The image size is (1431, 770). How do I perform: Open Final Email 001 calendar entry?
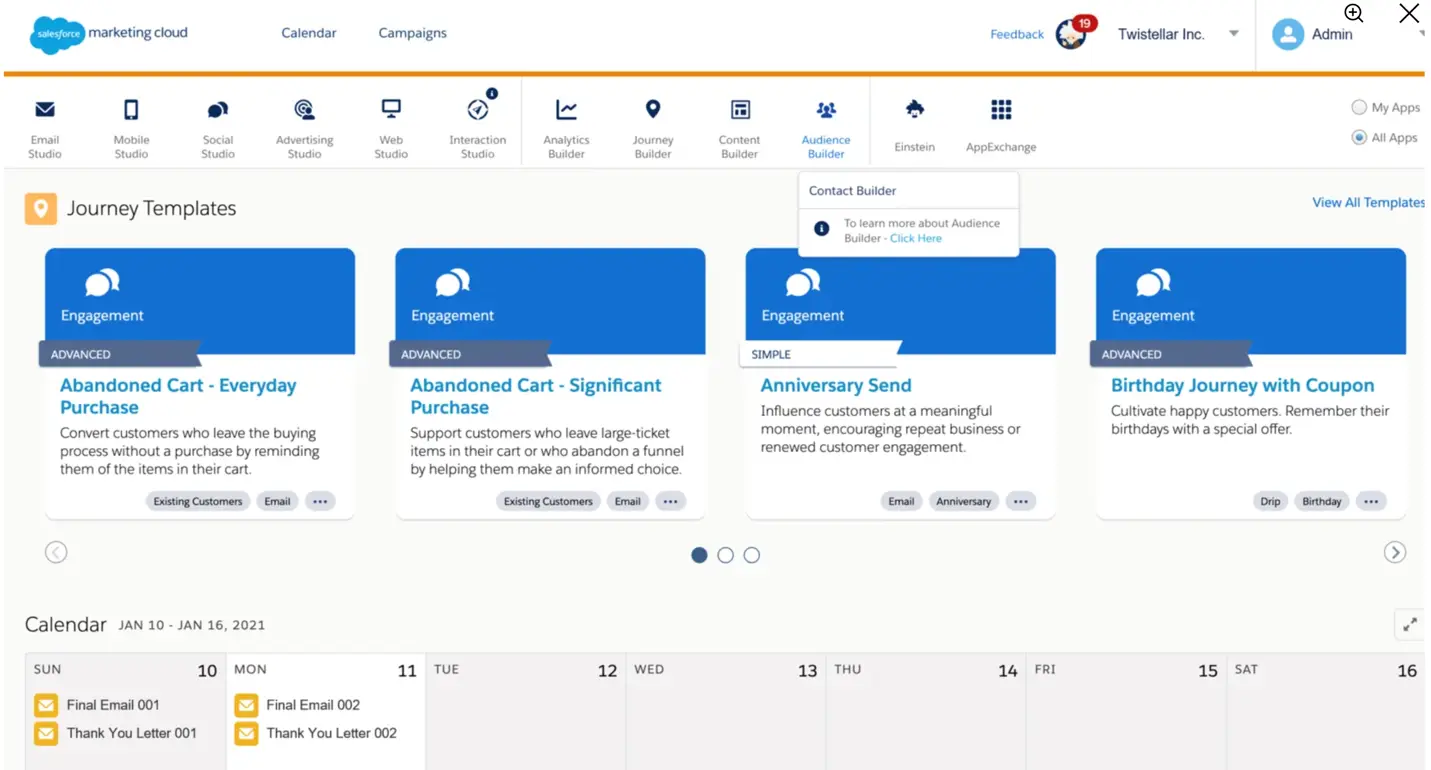(x=113, y=705)
